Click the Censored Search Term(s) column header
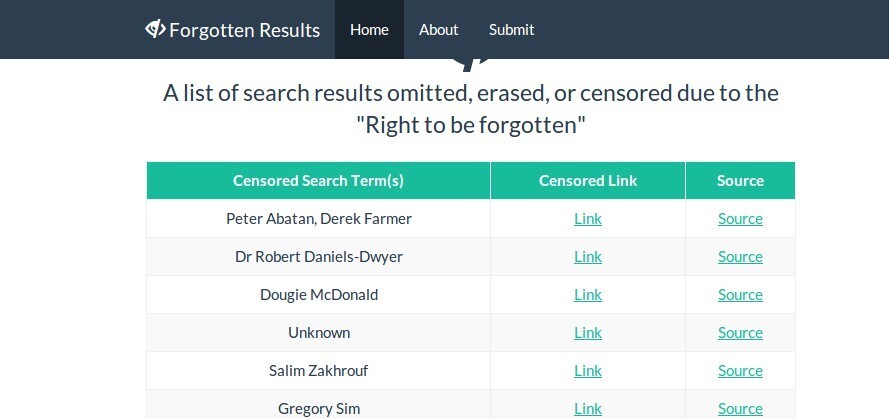This screenshot has height=419, width=889. coord(318,181)
